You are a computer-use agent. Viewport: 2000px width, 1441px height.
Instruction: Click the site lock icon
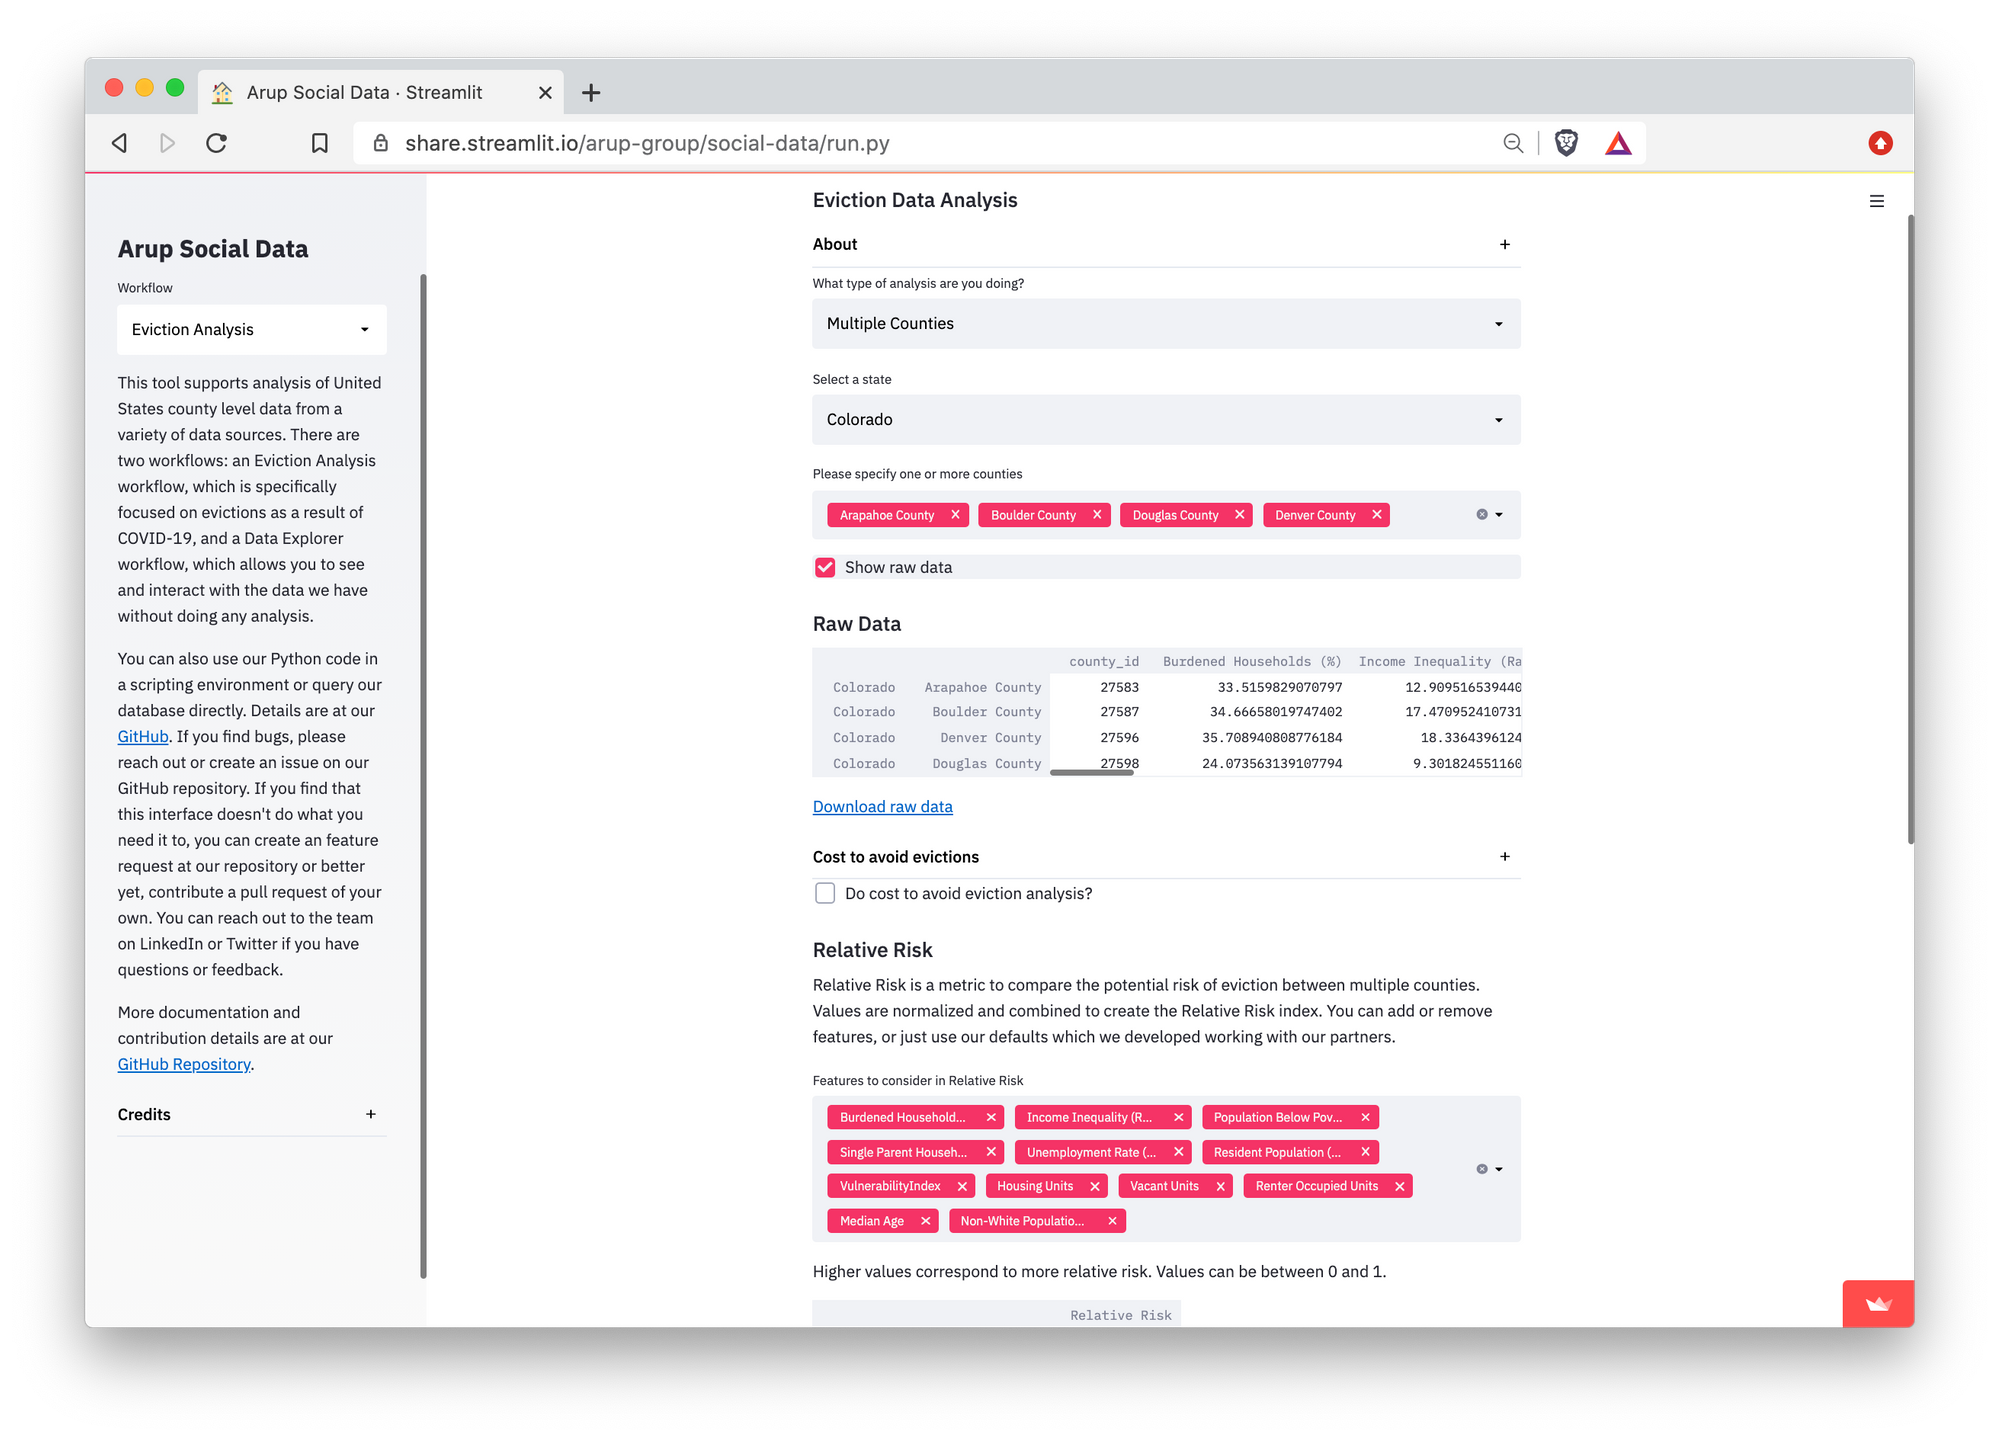(x=381, y=143)
